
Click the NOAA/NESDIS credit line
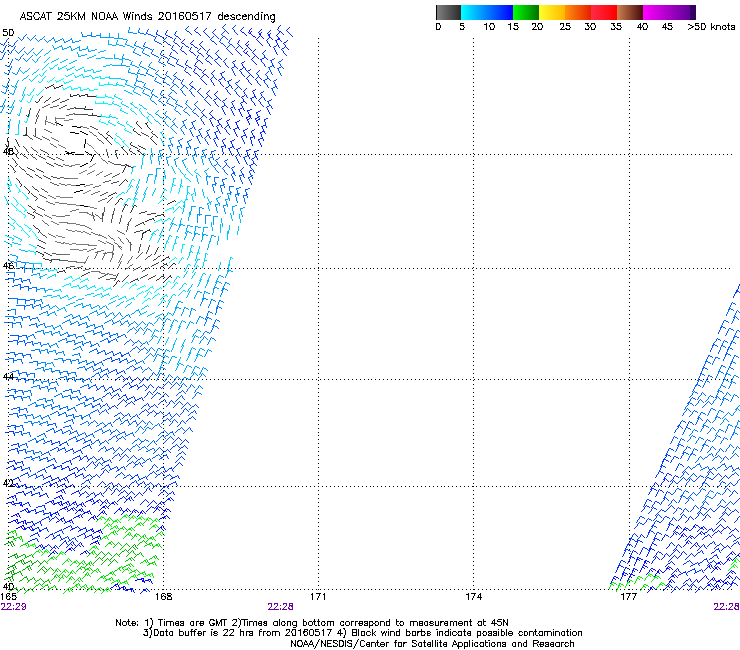pos(432,644)
